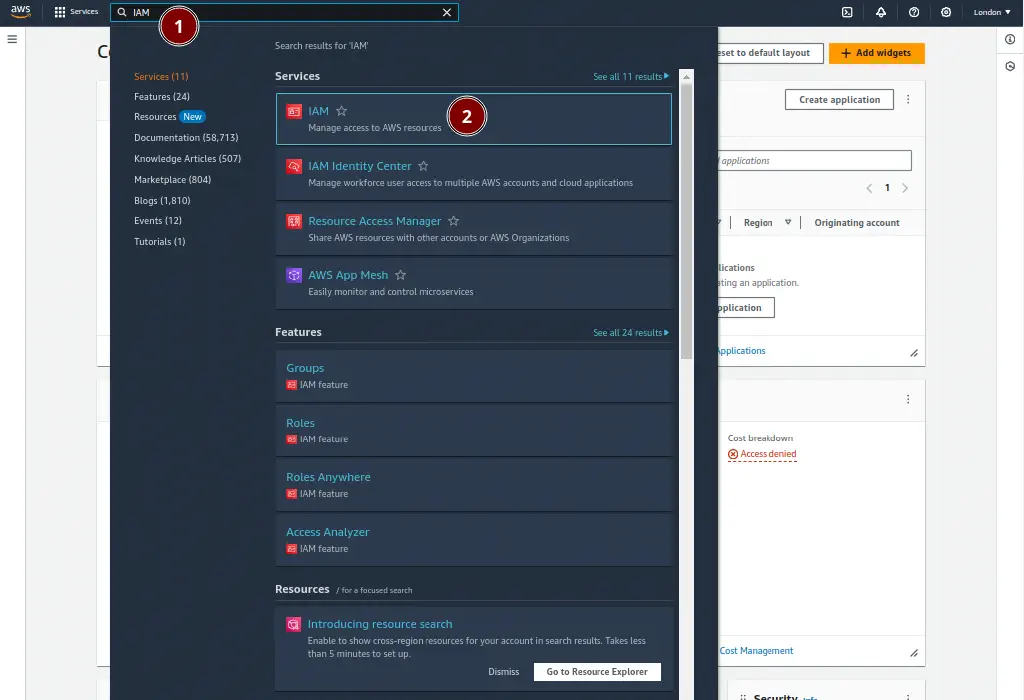
Task: Open the Roles IAM feature
Action: point(473,430)
